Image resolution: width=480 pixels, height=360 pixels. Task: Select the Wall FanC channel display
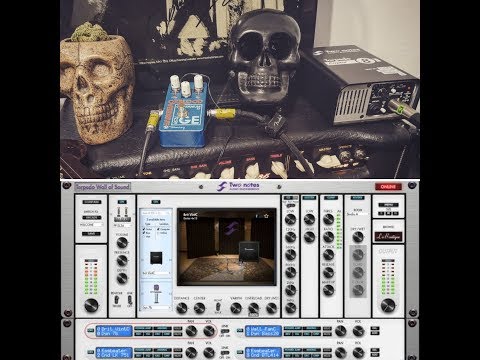[x=263, y=331]
